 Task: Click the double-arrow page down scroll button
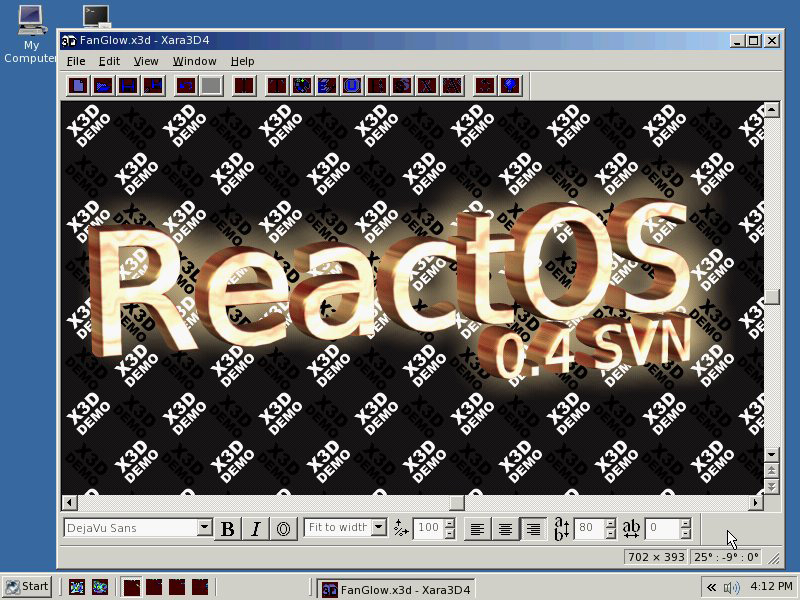771,487
